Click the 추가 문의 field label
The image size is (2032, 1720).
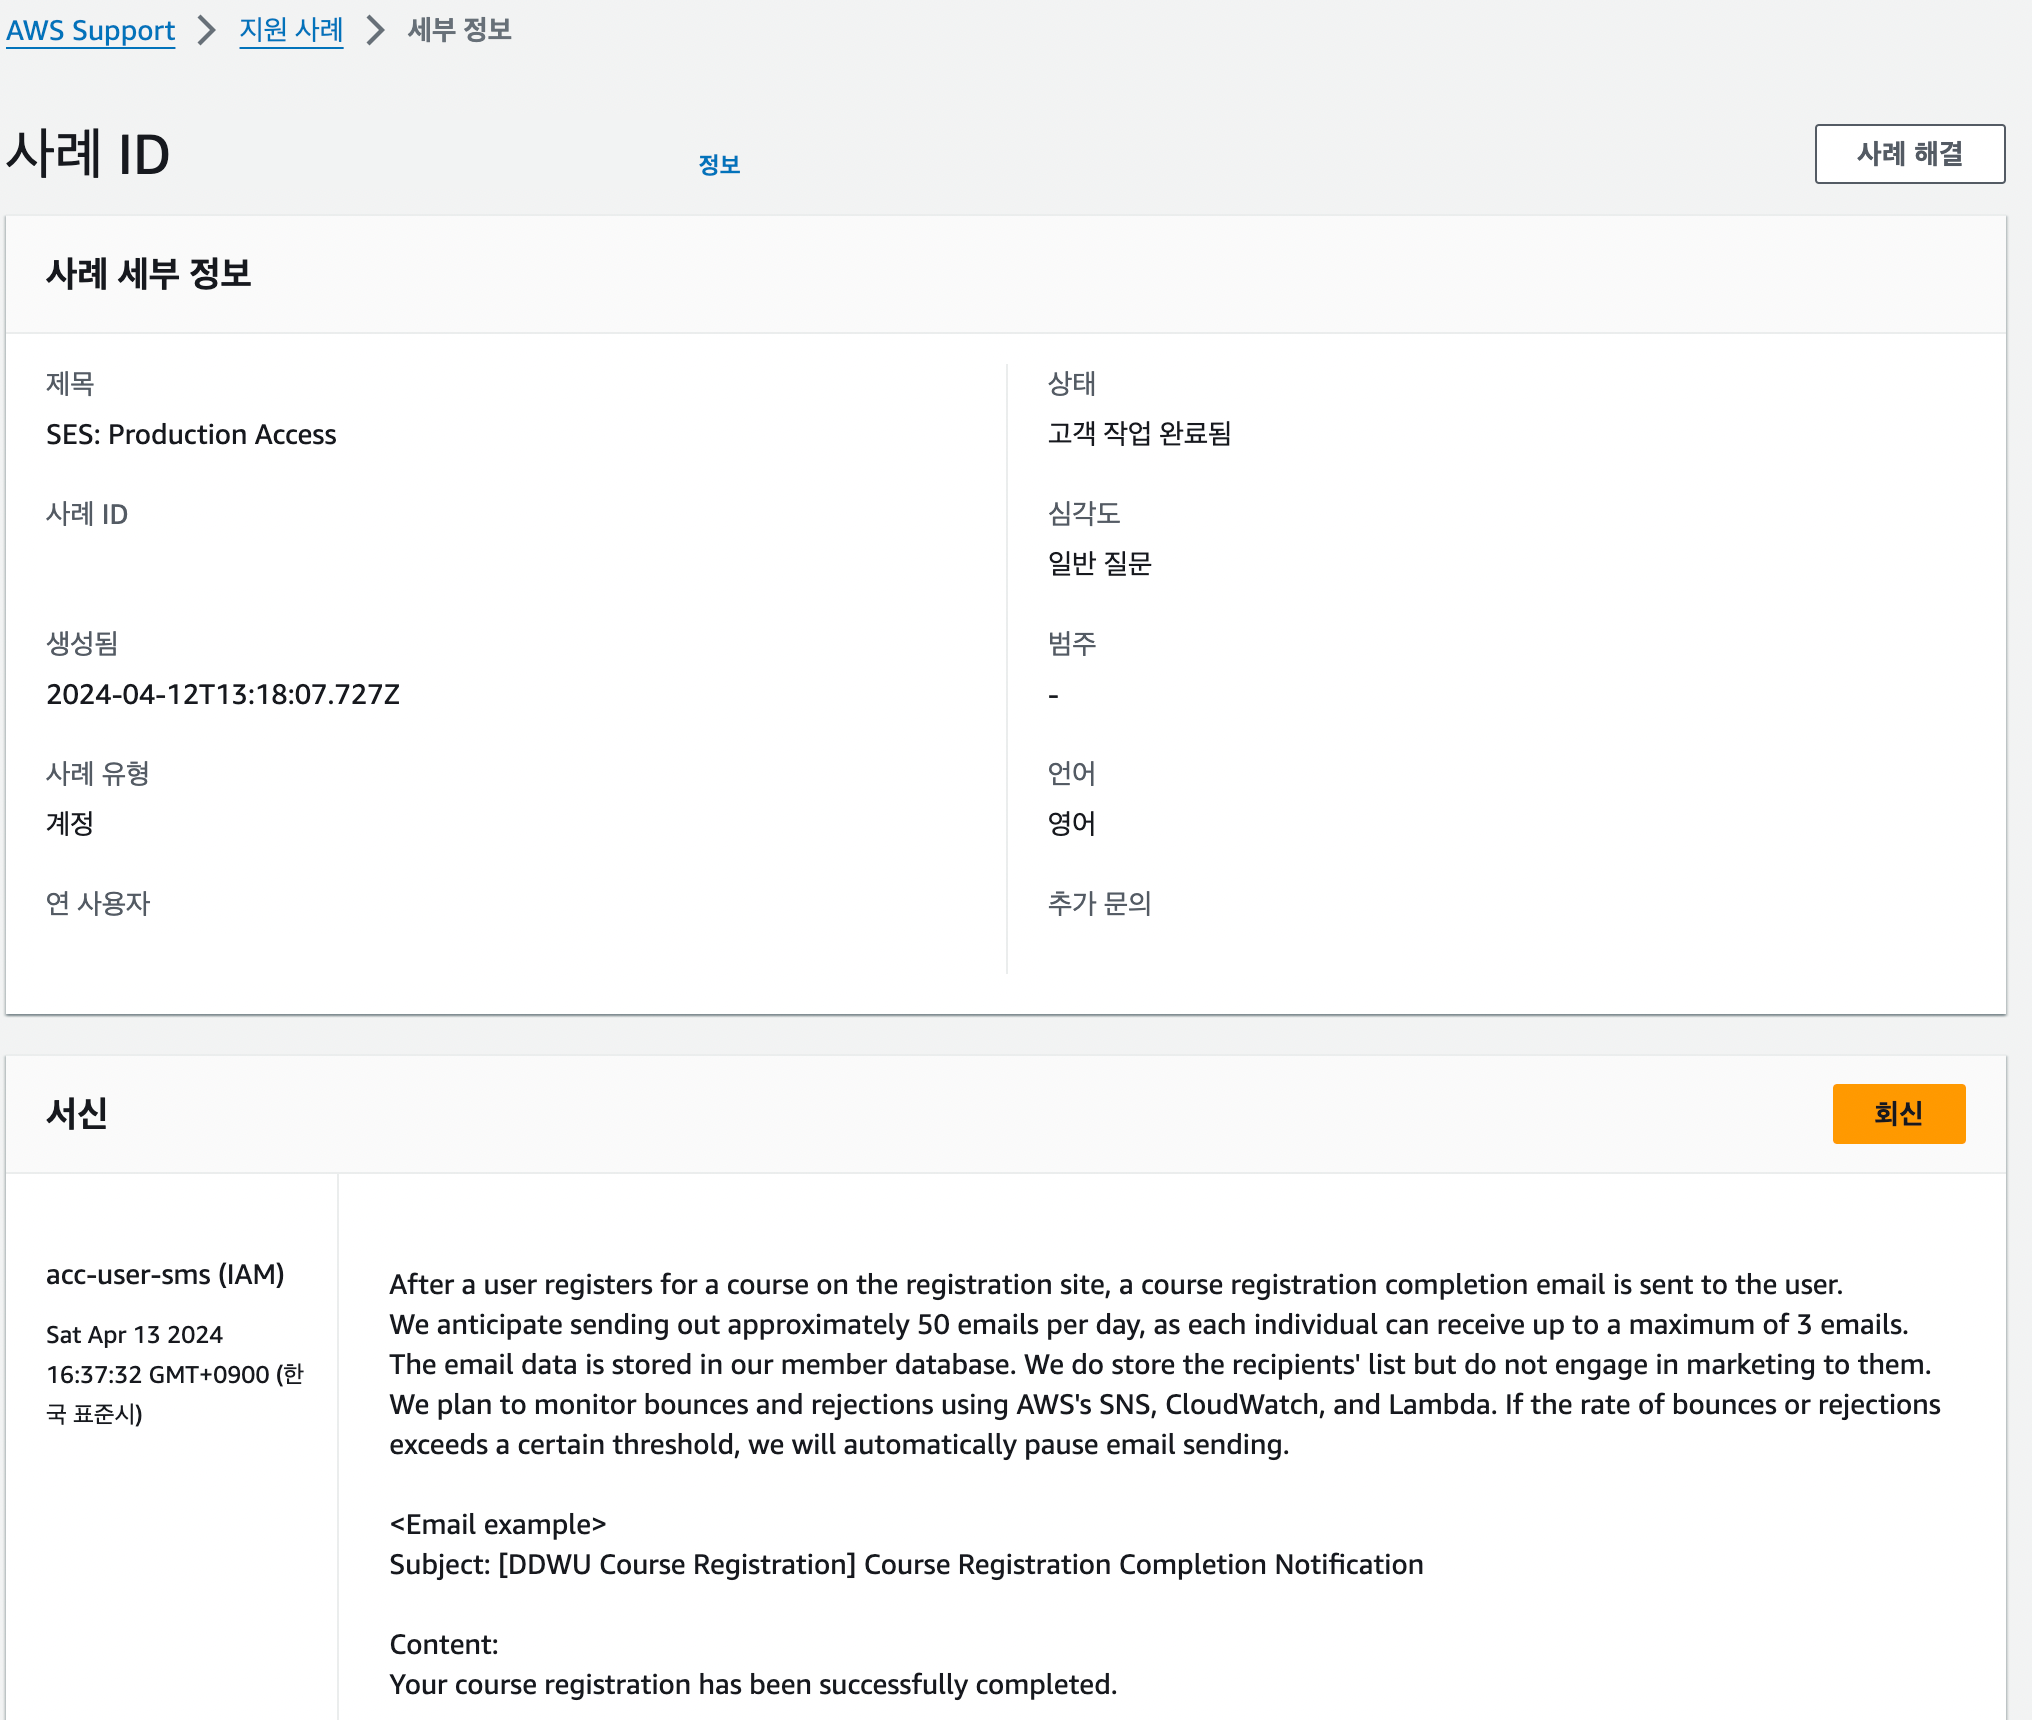pyautogui.click(x=1100, y=904)
